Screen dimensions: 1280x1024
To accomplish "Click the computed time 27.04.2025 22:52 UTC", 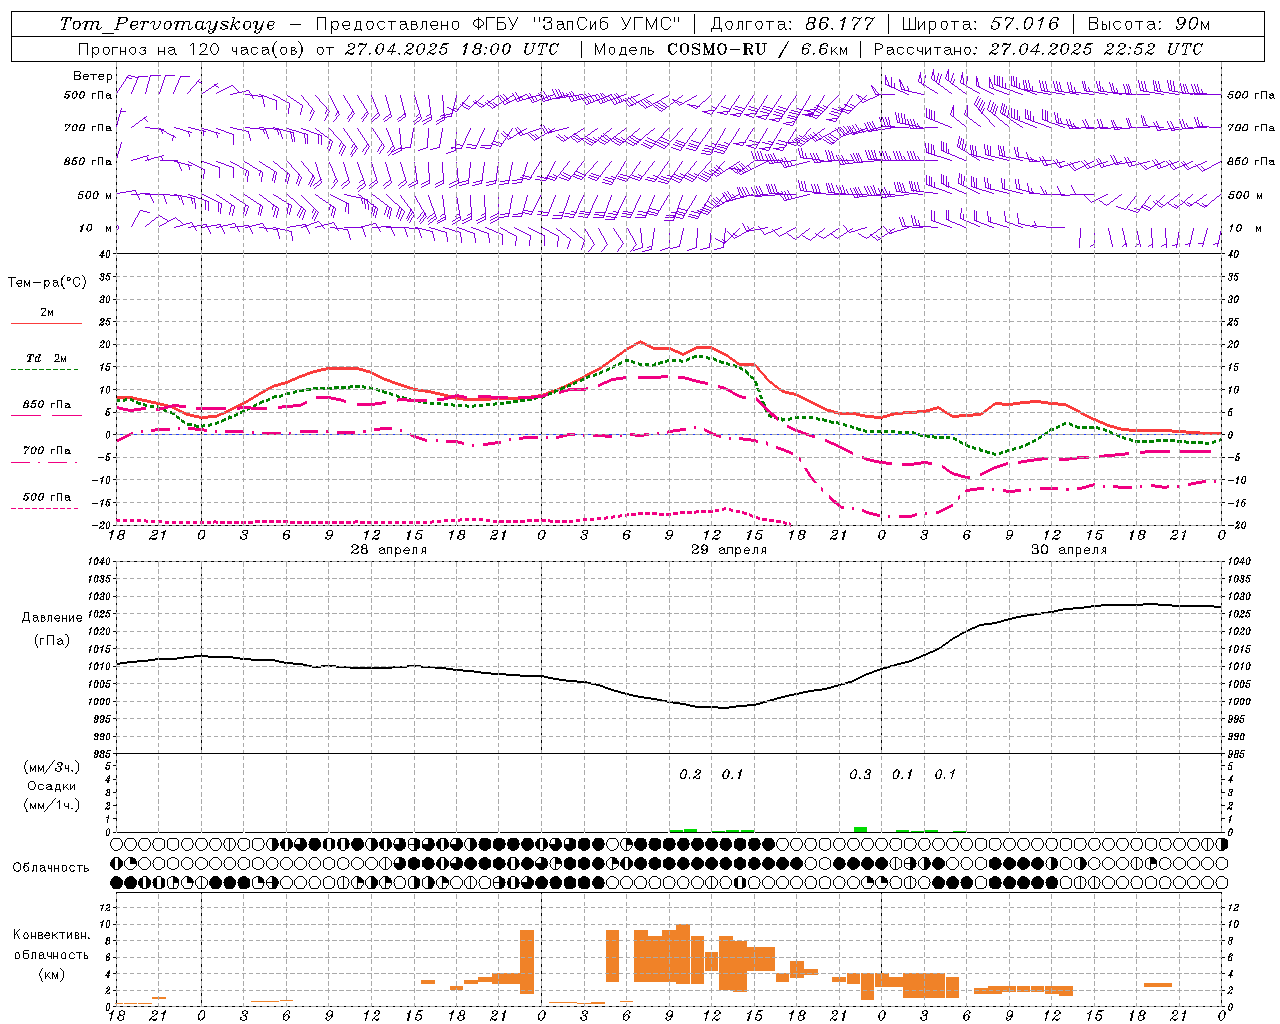I will click(1096, 49).
